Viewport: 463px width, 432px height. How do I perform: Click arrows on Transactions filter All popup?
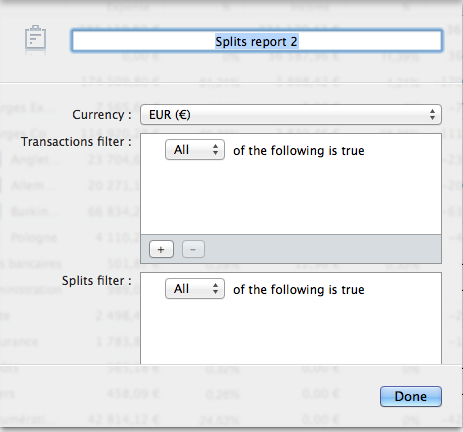click(215, 150)
